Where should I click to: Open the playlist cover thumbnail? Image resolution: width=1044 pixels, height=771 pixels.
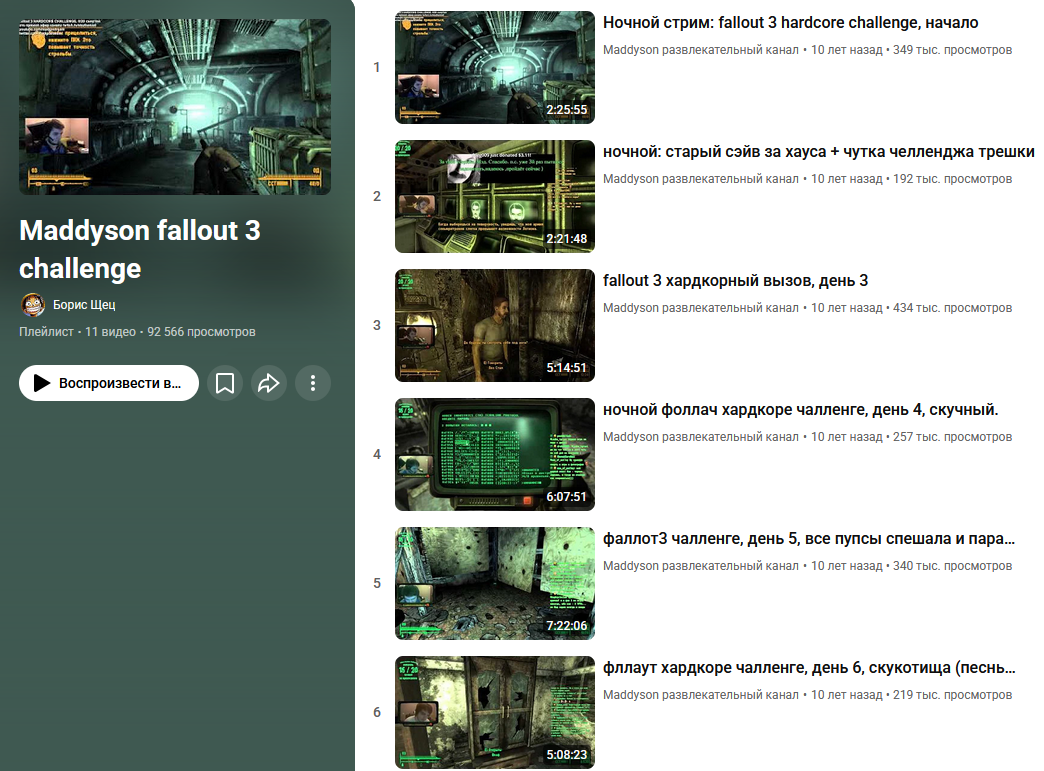coord(175,107)
